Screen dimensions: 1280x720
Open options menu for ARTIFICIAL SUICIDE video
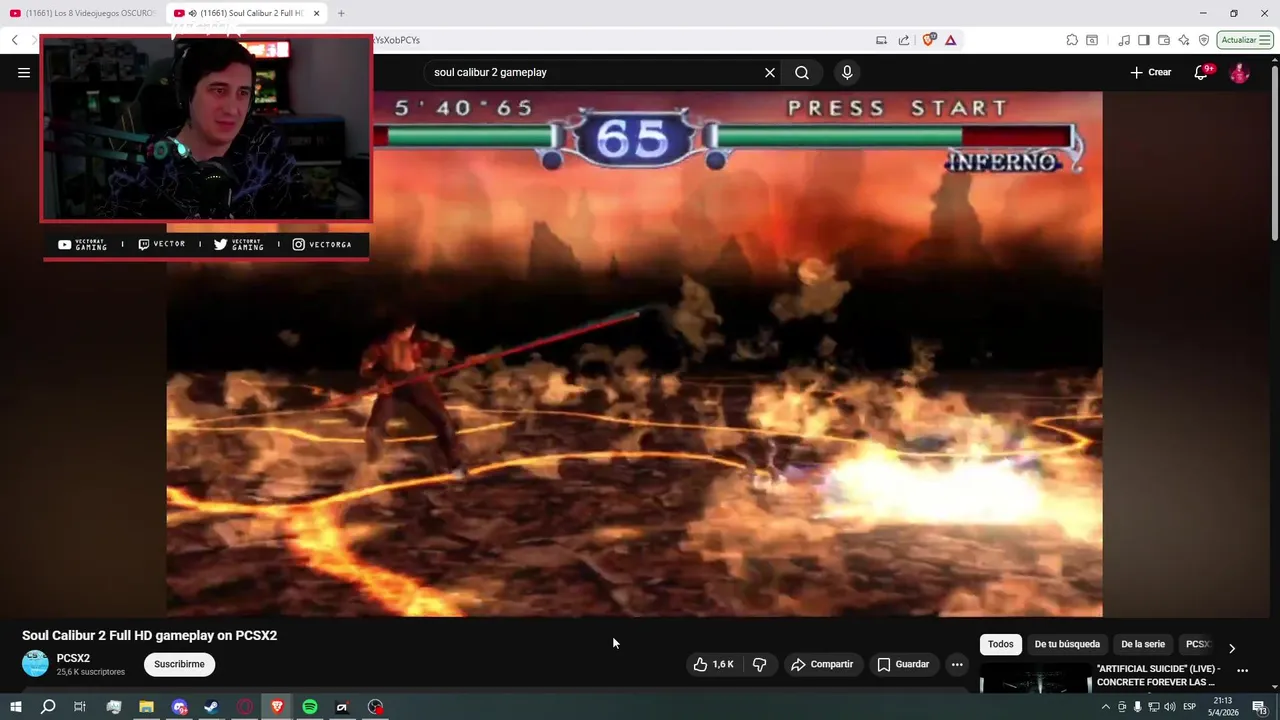(x=1243, y=671)
